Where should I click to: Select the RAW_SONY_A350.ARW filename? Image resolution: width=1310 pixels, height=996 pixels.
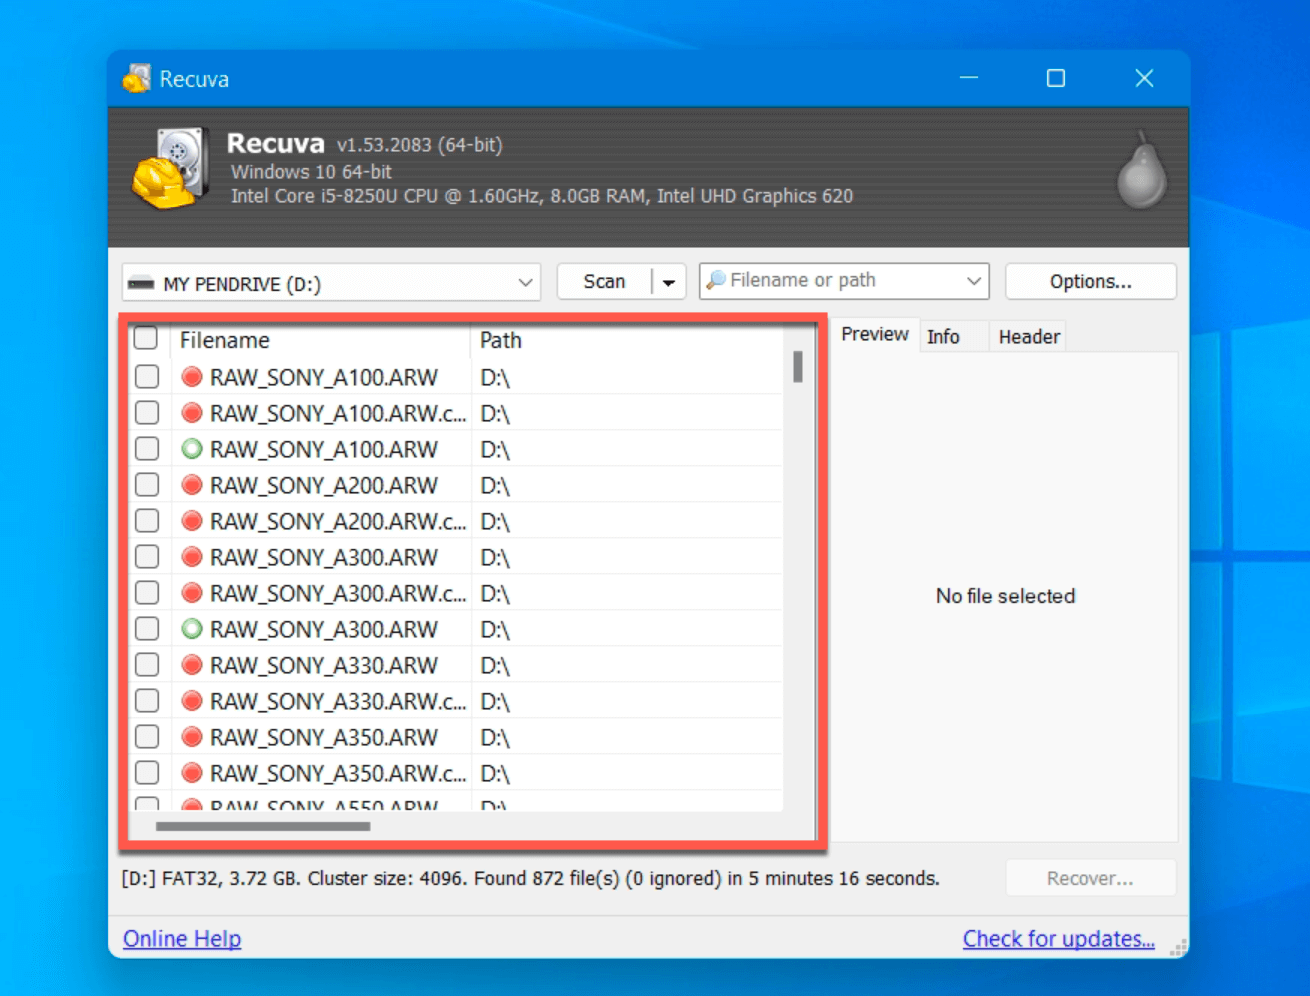[324, 737]
